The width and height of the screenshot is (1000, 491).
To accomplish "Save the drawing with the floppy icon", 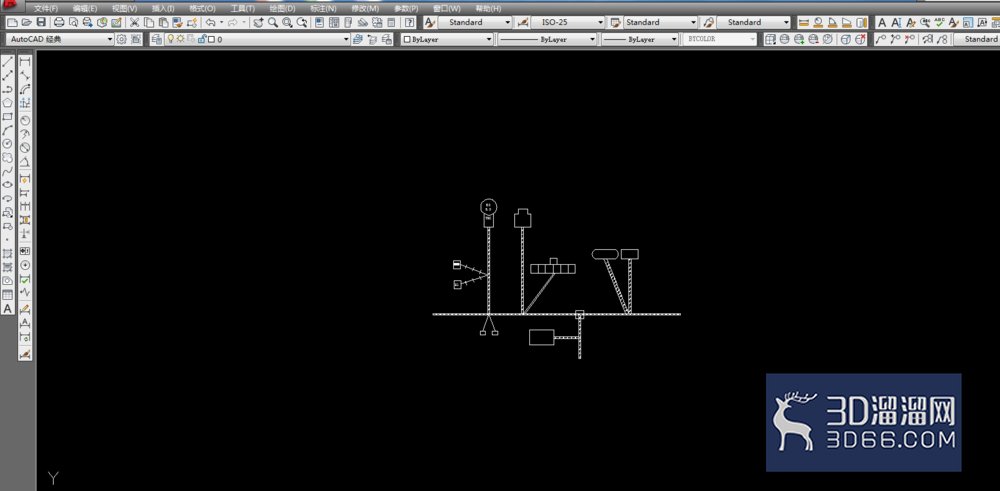I will pos(41,22).
